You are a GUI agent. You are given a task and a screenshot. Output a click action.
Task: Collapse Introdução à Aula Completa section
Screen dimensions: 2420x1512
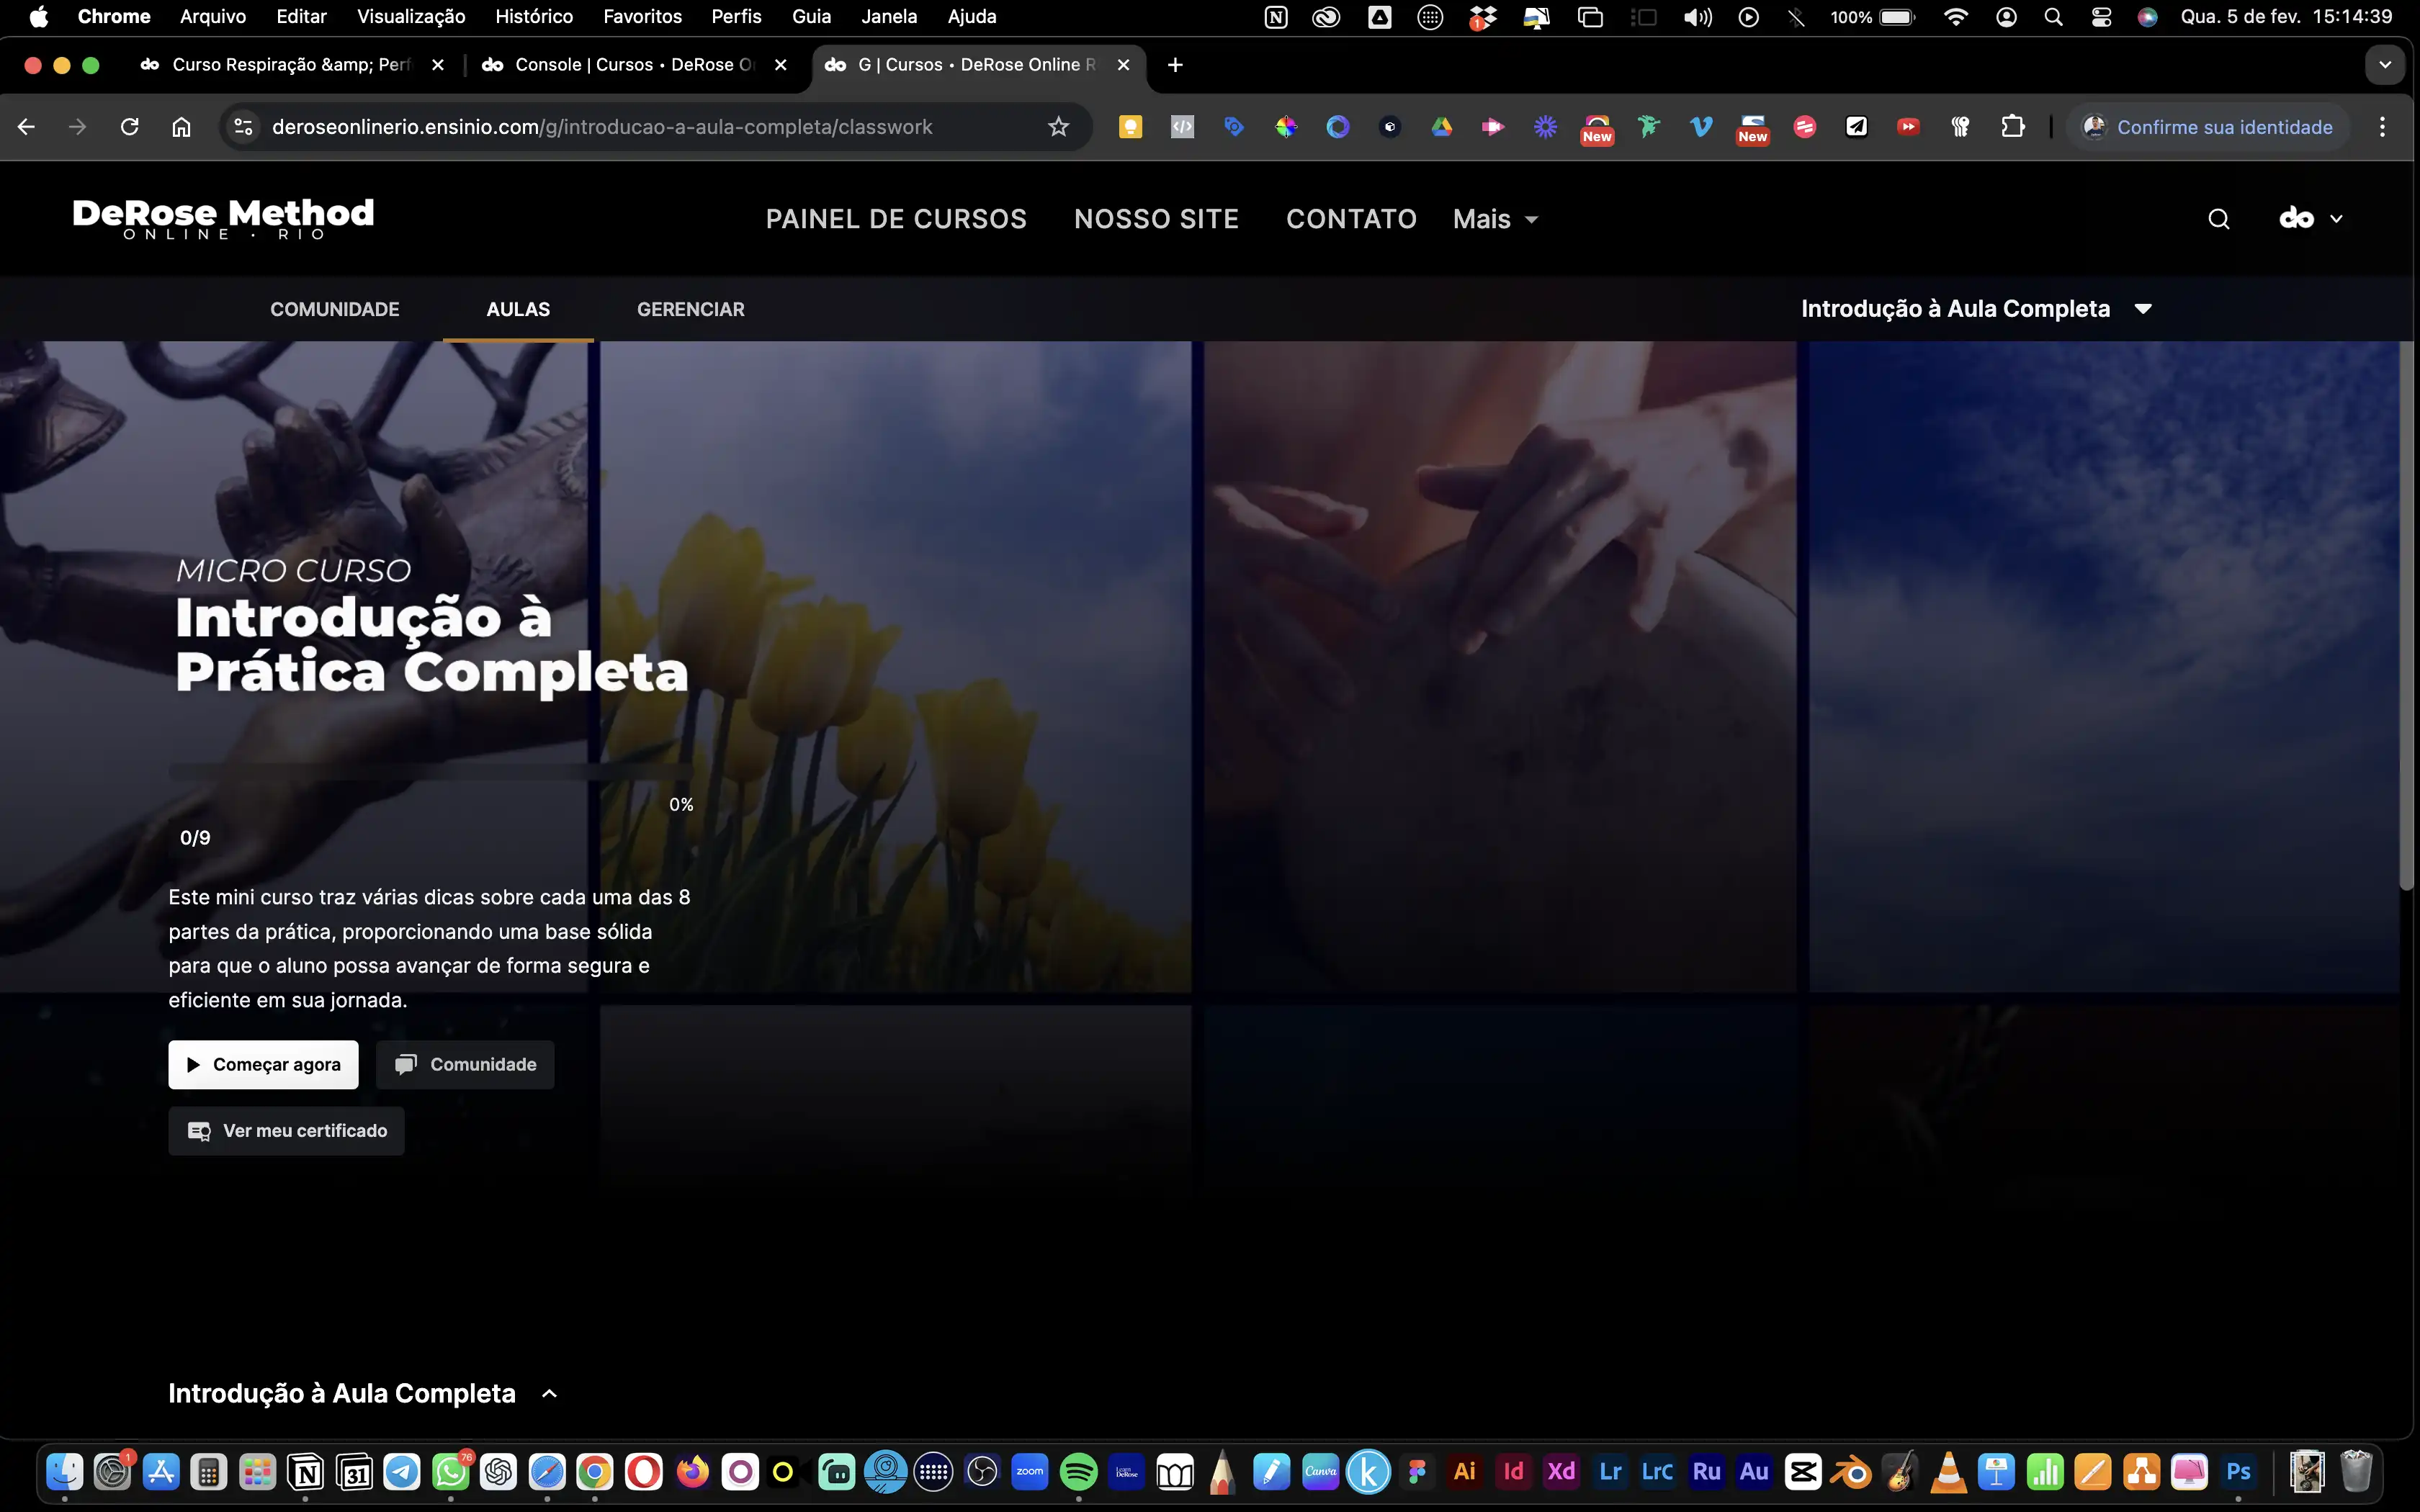click(549, 1393)
